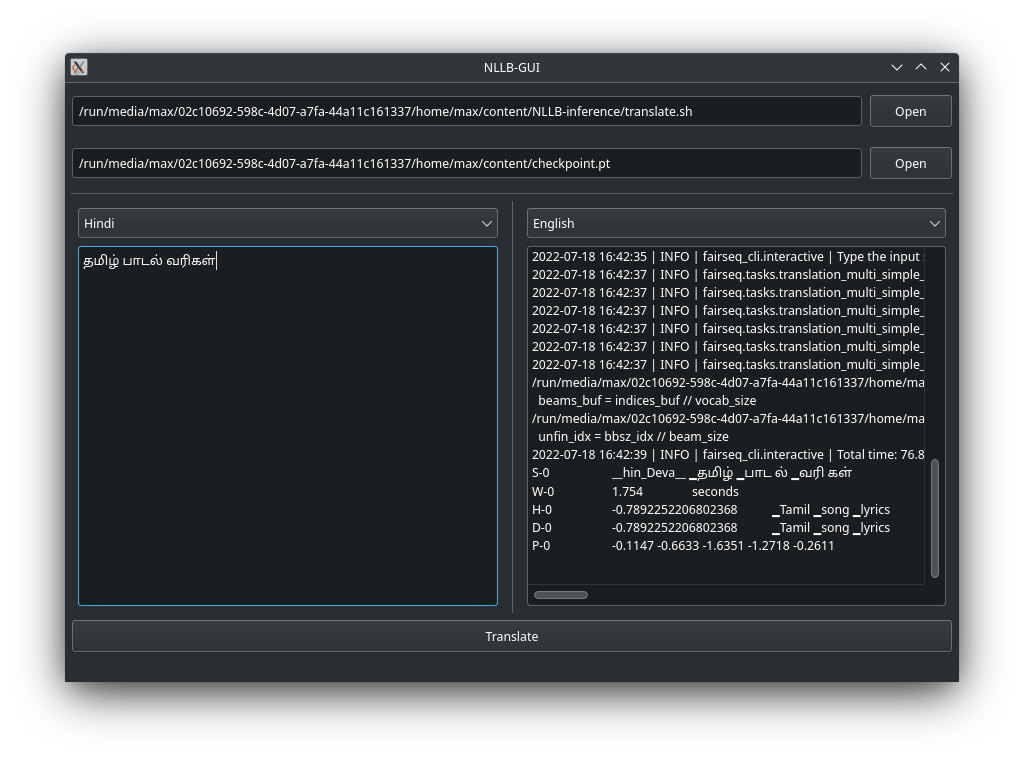1024x759 pixels.
Task: Click Open next to the translate.sh path
Action: point(910,111)
